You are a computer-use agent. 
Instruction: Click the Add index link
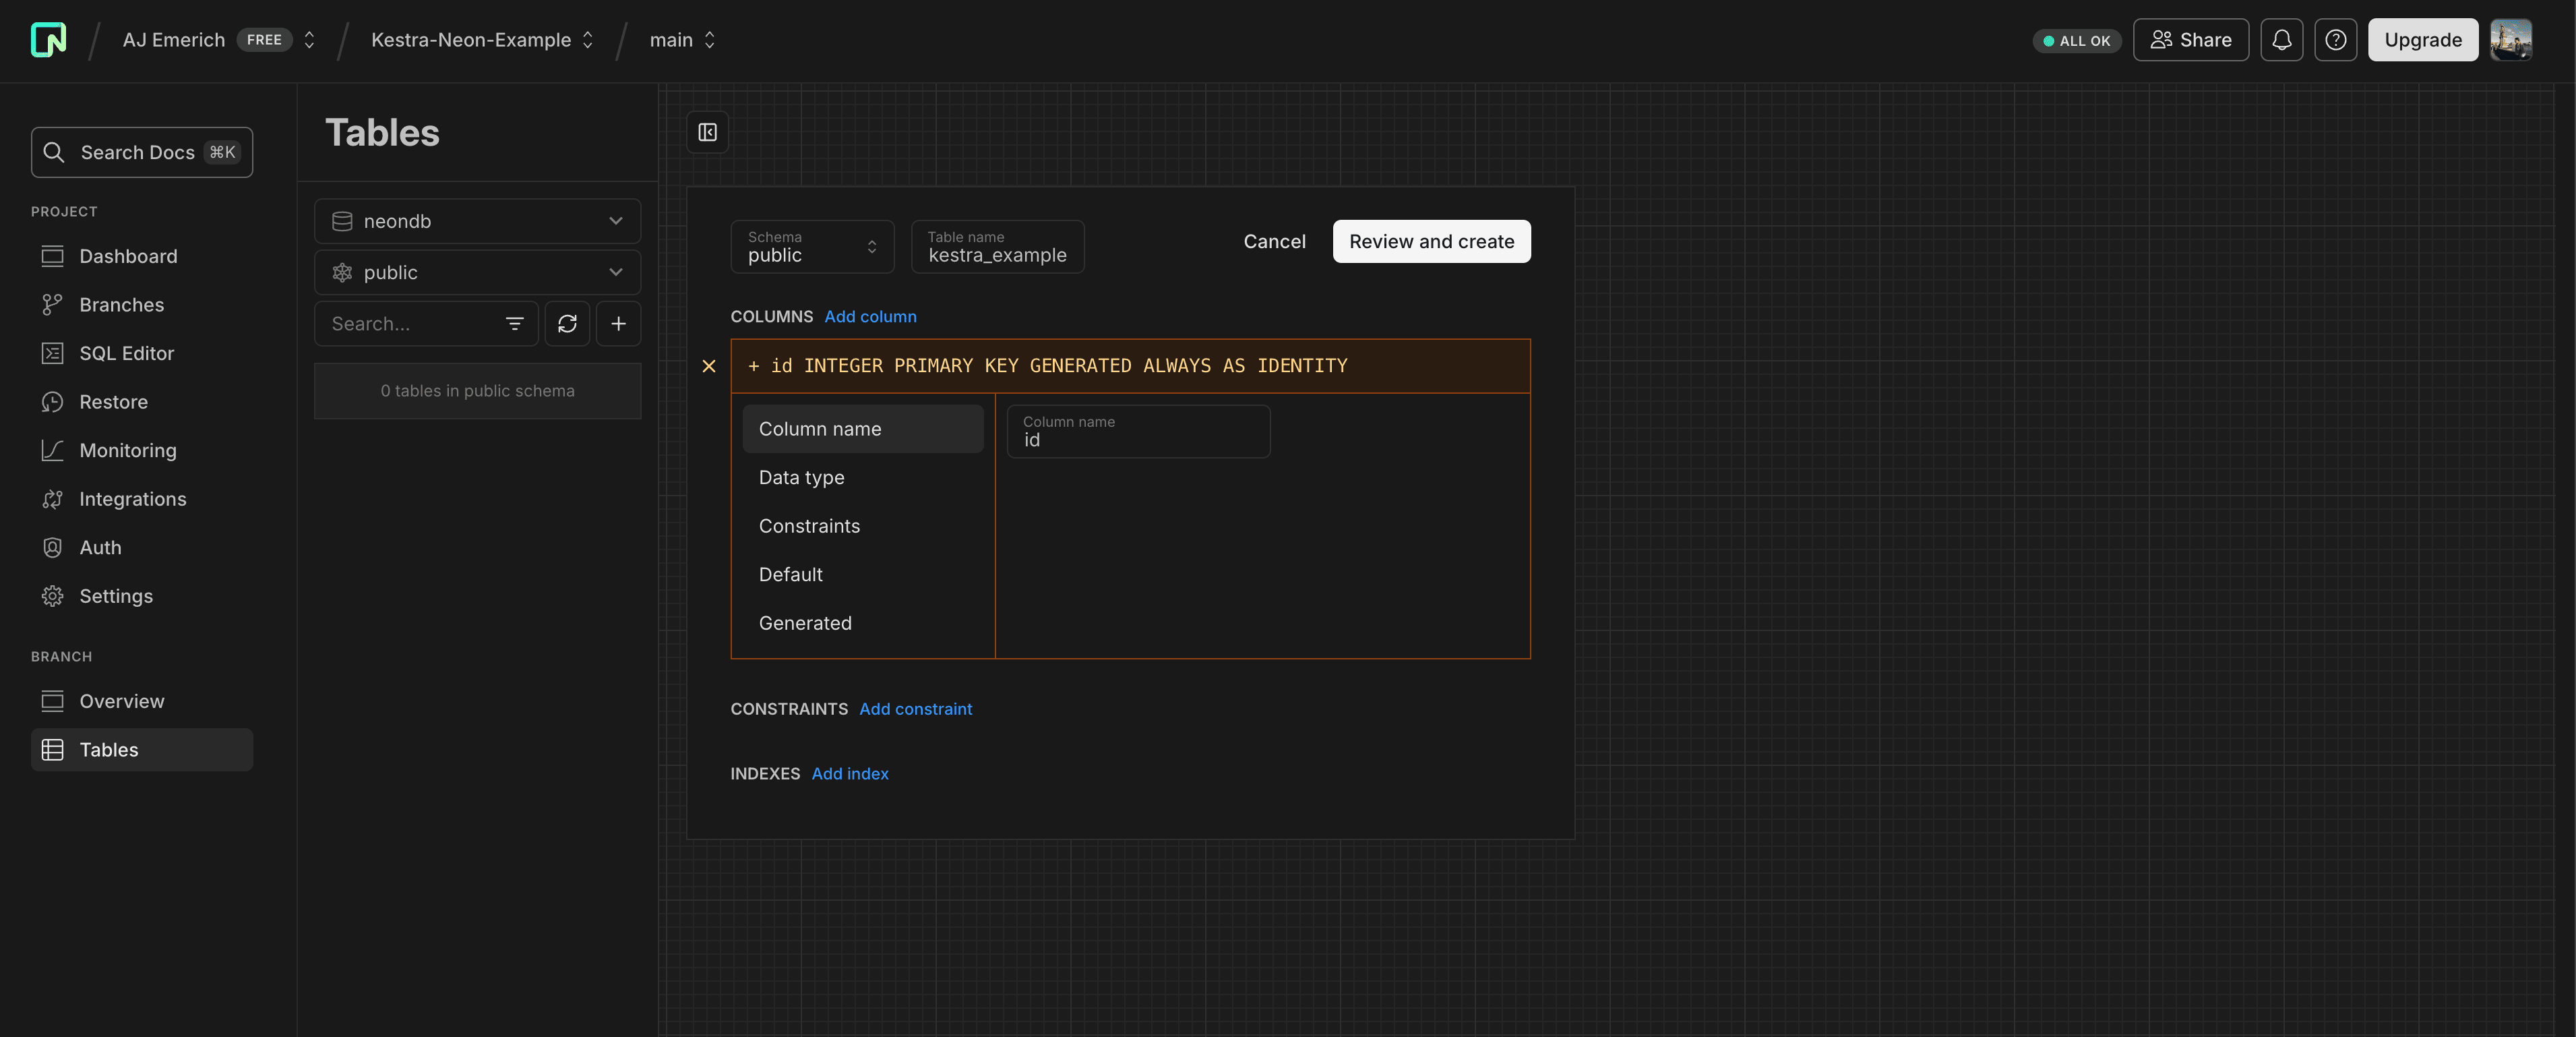[849, 773]
